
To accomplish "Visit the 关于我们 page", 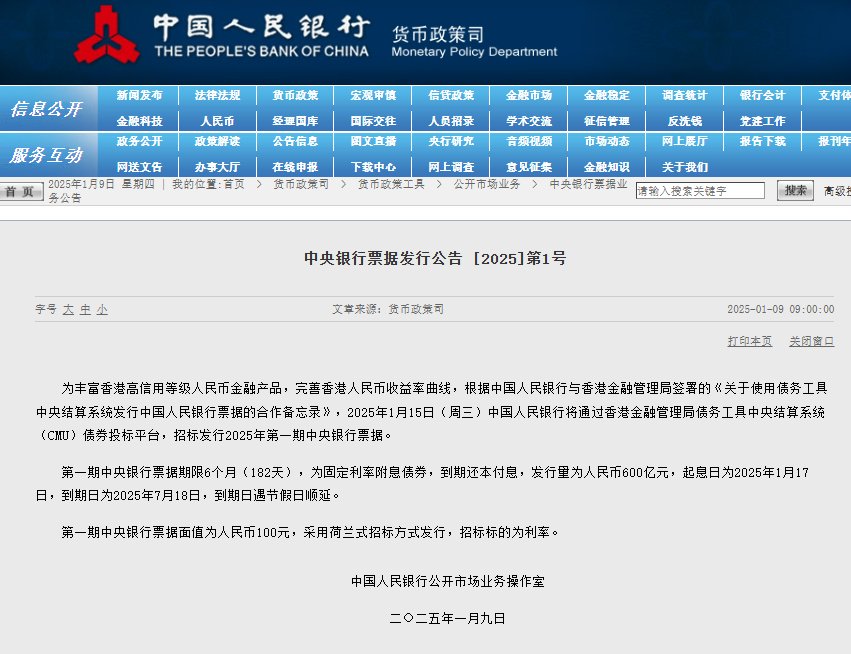I will pos(685,167).
